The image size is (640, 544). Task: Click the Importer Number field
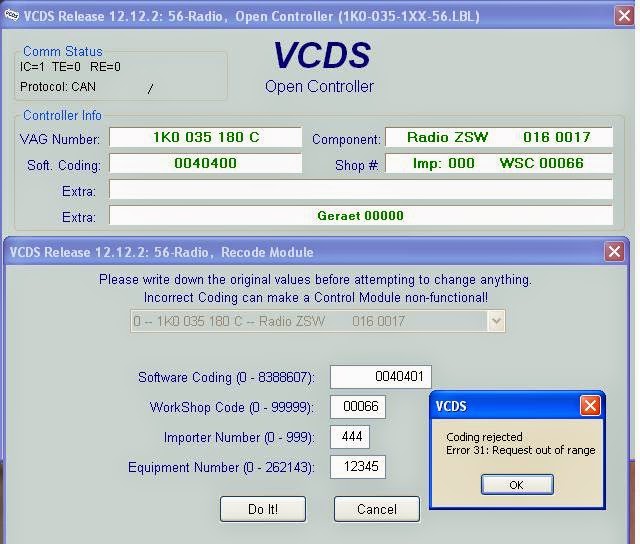tap(350, 437)
